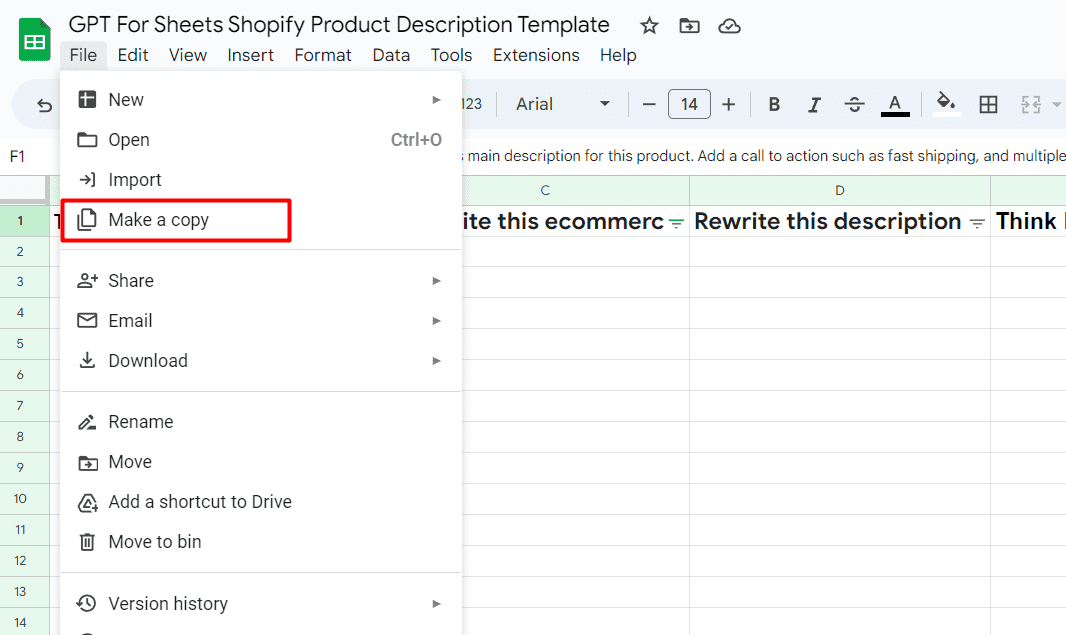Expand the Email submenu
1066x635 pixels.
click(x=261, y=321)
